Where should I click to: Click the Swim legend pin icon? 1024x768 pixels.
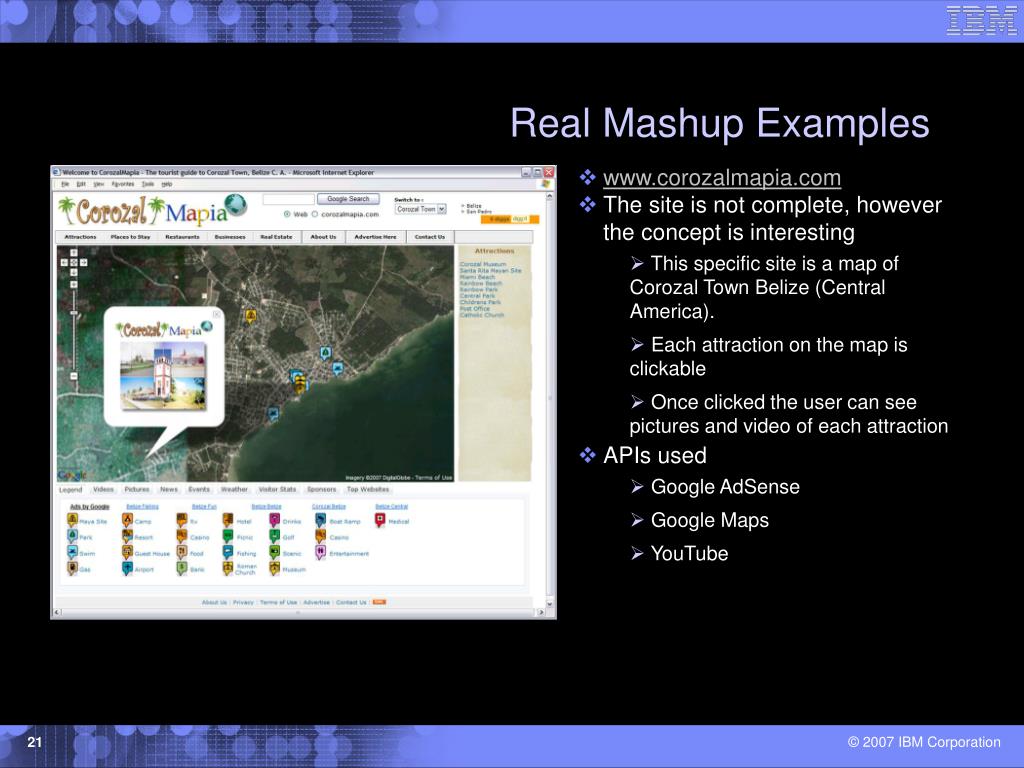tap(72, 552)
